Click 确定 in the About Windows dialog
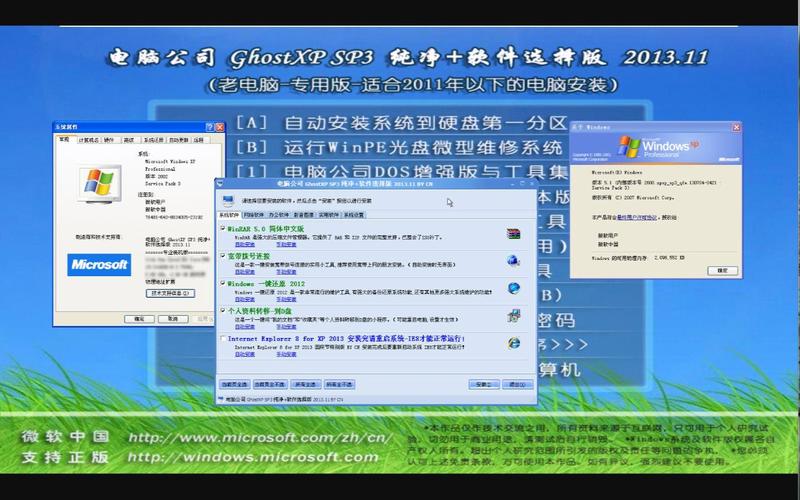Screen dimensions: 800x500 click(722, 270)
